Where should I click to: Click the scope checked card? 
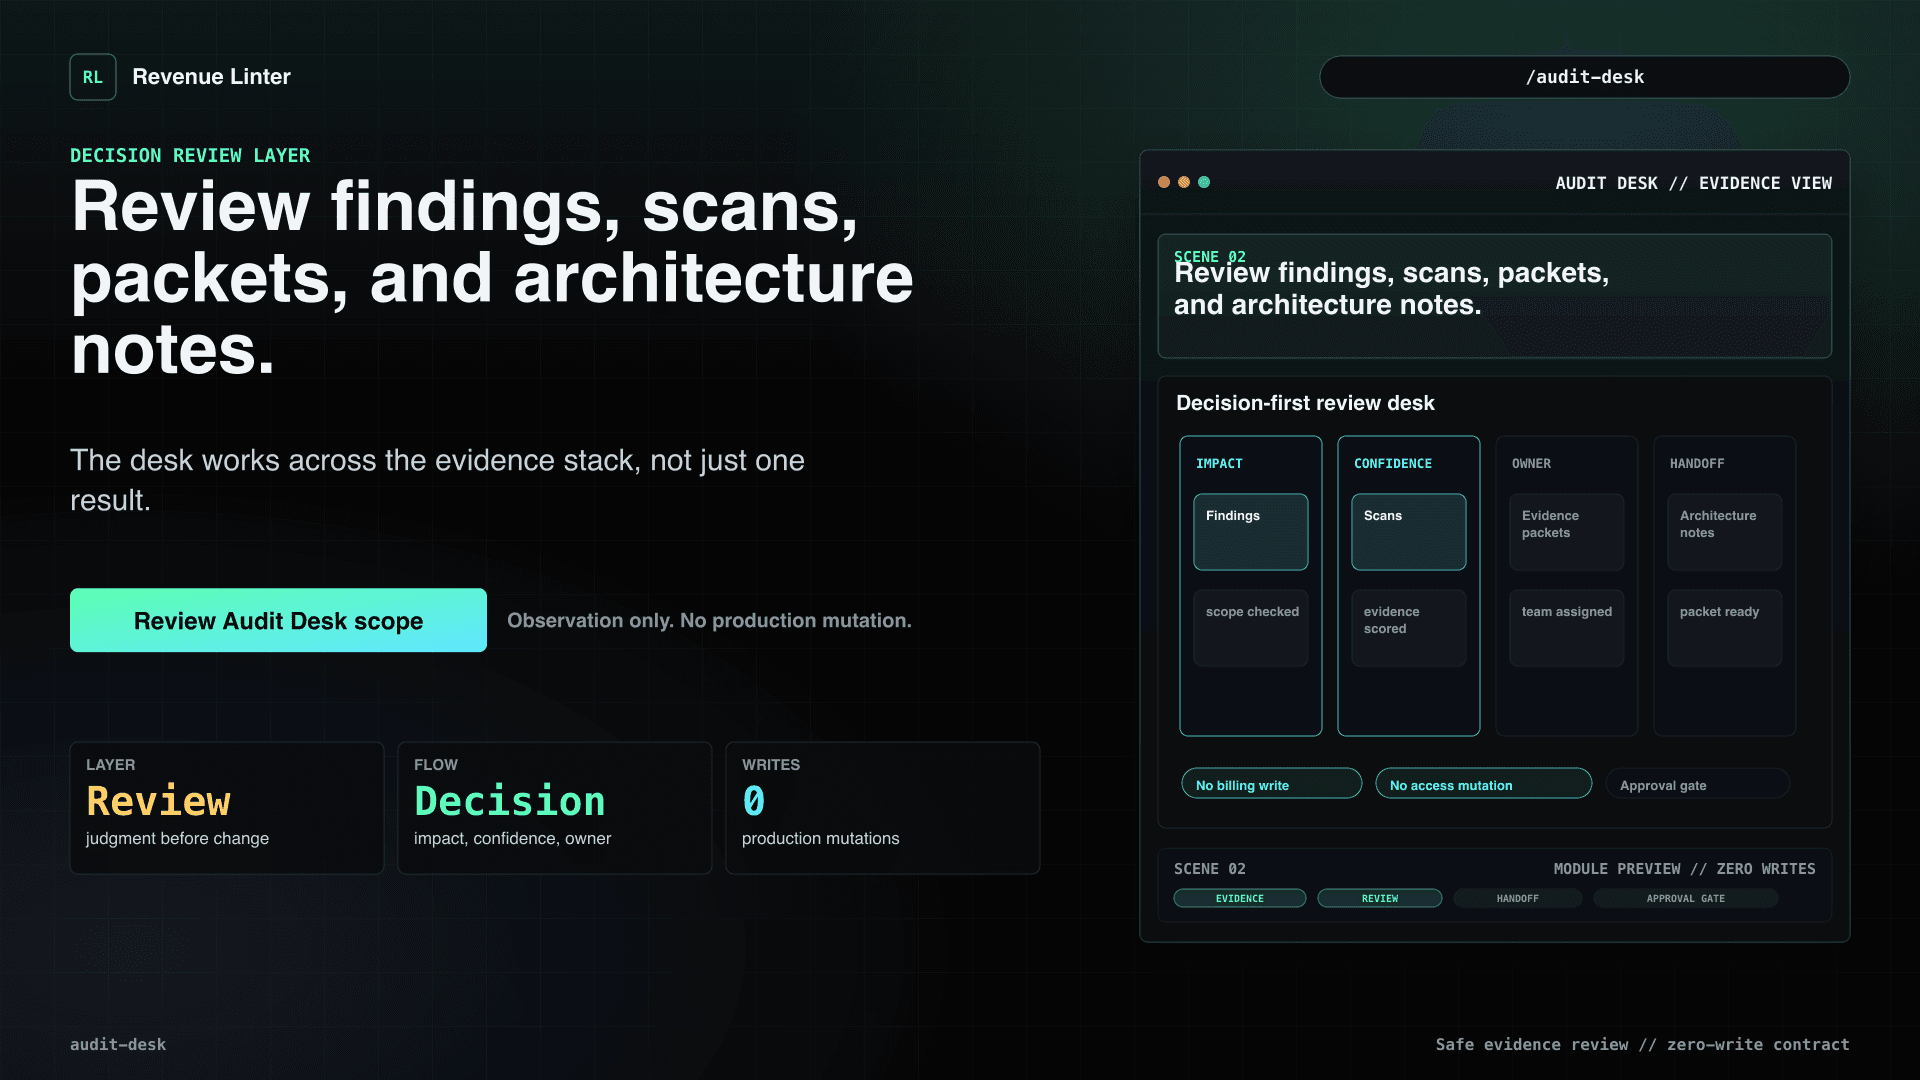(x=1250, y=628)
